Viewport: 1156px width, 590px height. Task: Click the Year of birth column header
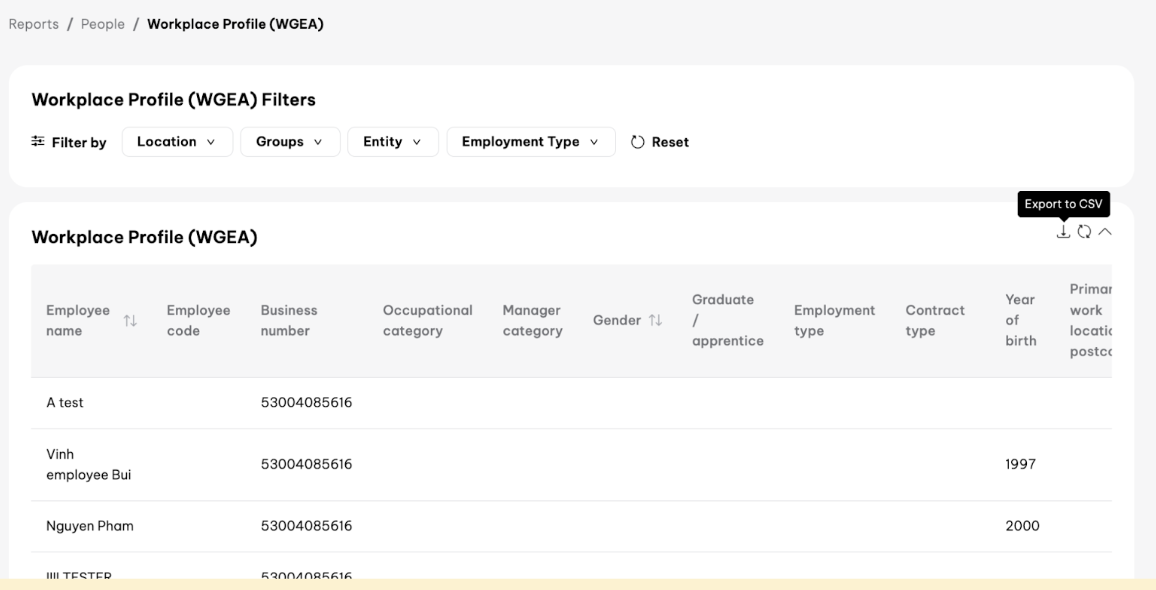click(x=1020, y=320)
